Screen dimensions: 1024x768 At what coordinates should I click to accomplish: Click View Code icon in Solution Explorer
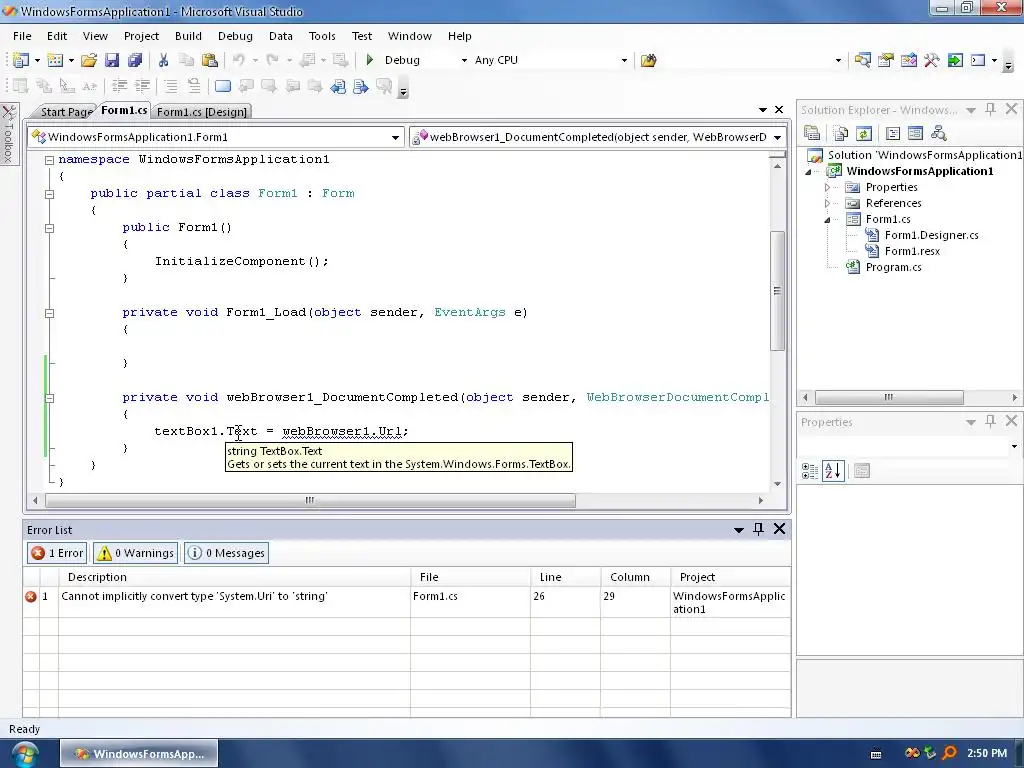point(893,133)
